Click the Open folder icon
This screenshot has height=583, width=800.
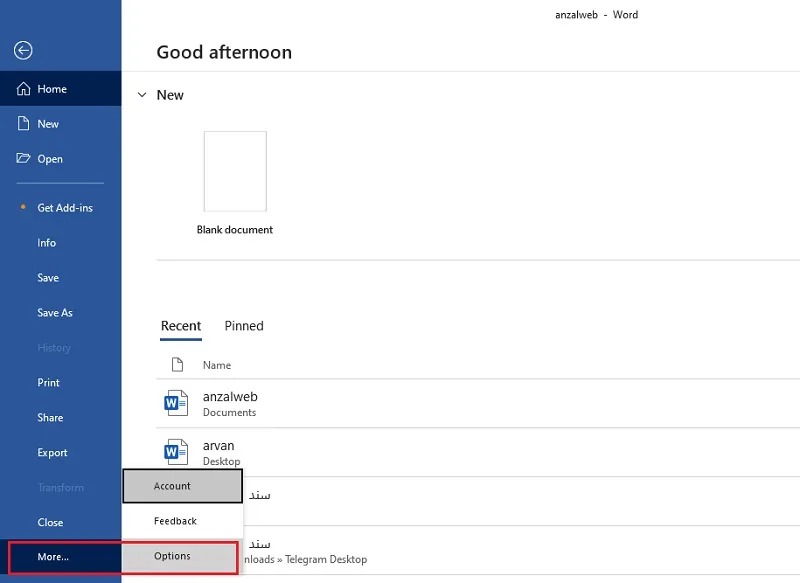pos(23,158)
